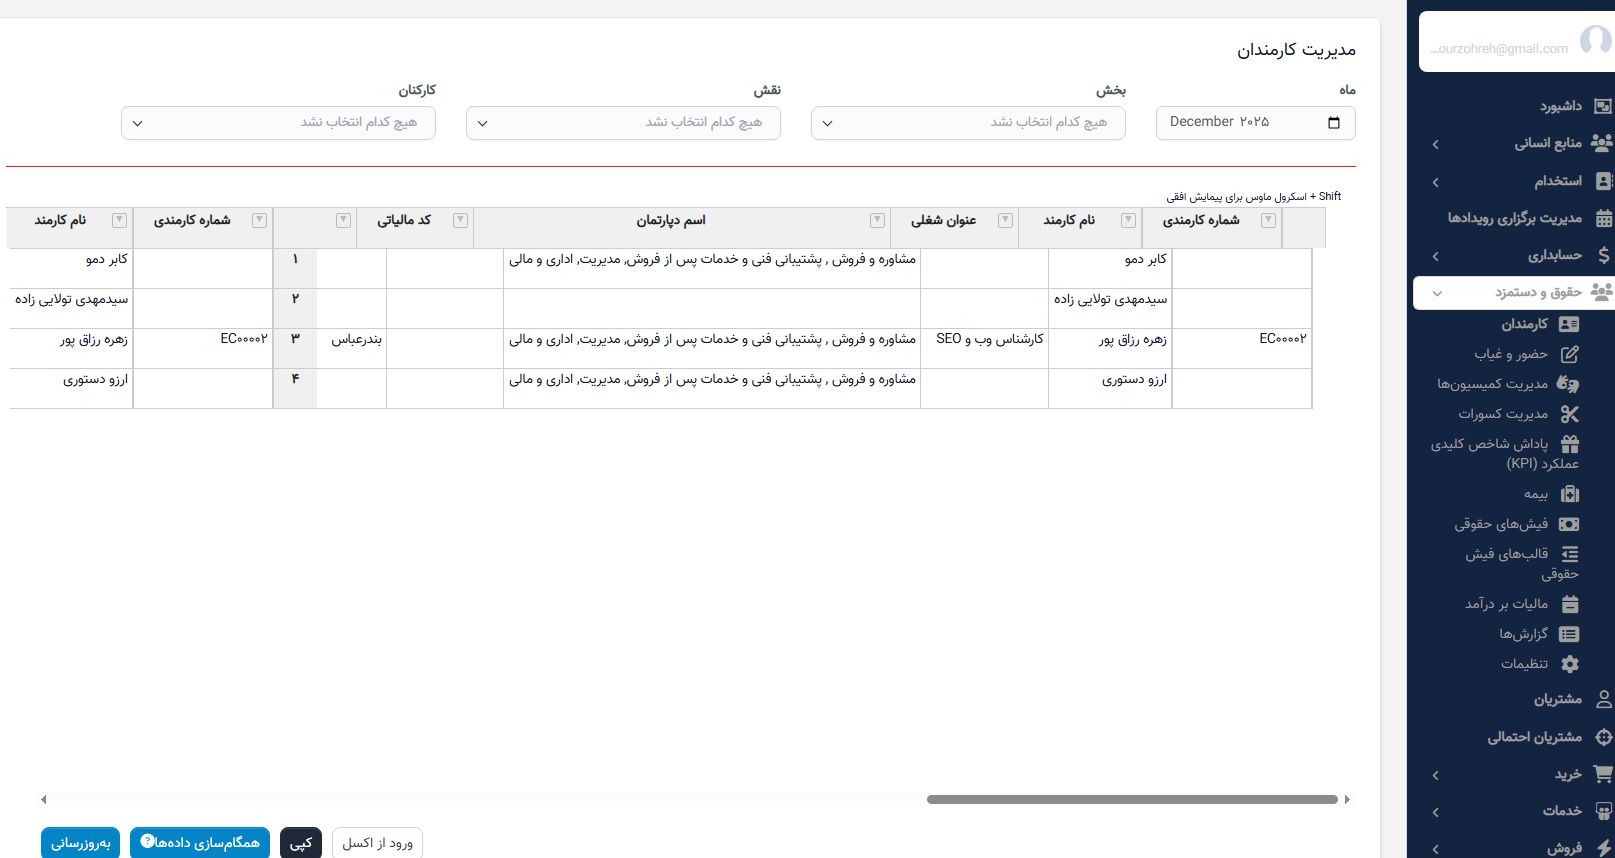1615x858 pixels.
Task: Click the scrollbar right arrow
Action: tap(1347, 799)
